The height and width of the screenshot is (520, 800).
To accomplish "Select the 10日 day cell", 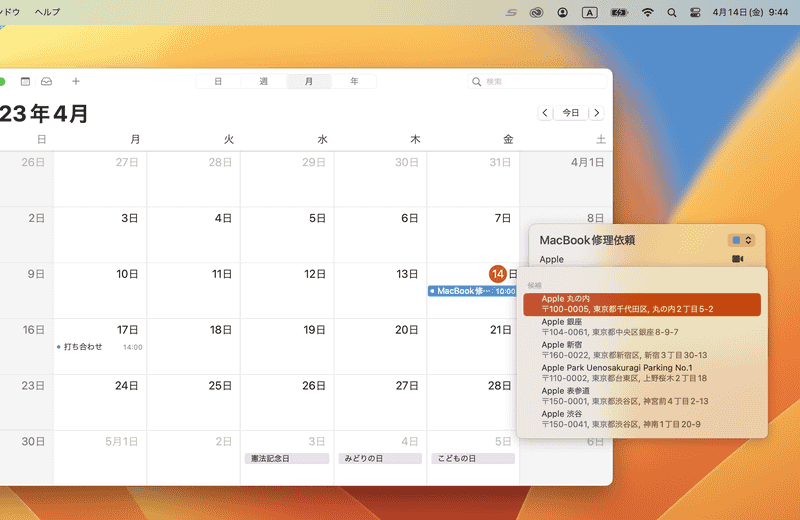I will [101, 291].
